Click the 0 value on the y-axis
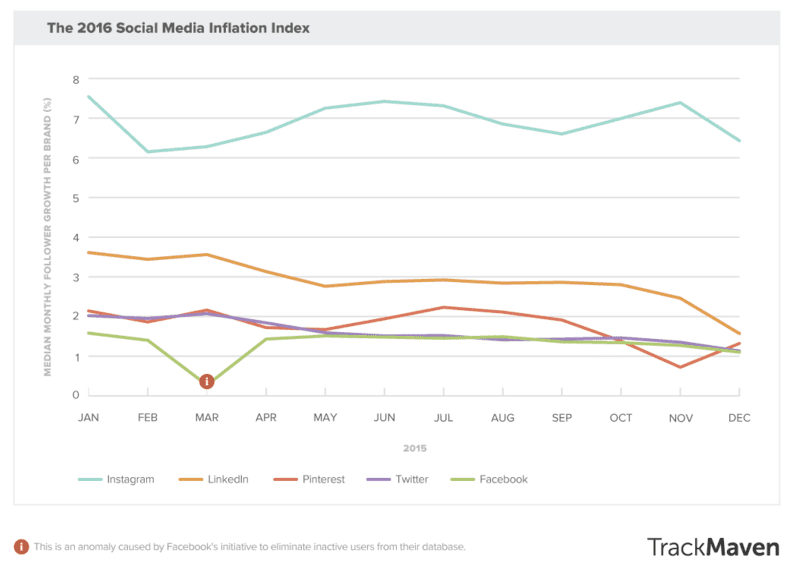 [75, 395]
